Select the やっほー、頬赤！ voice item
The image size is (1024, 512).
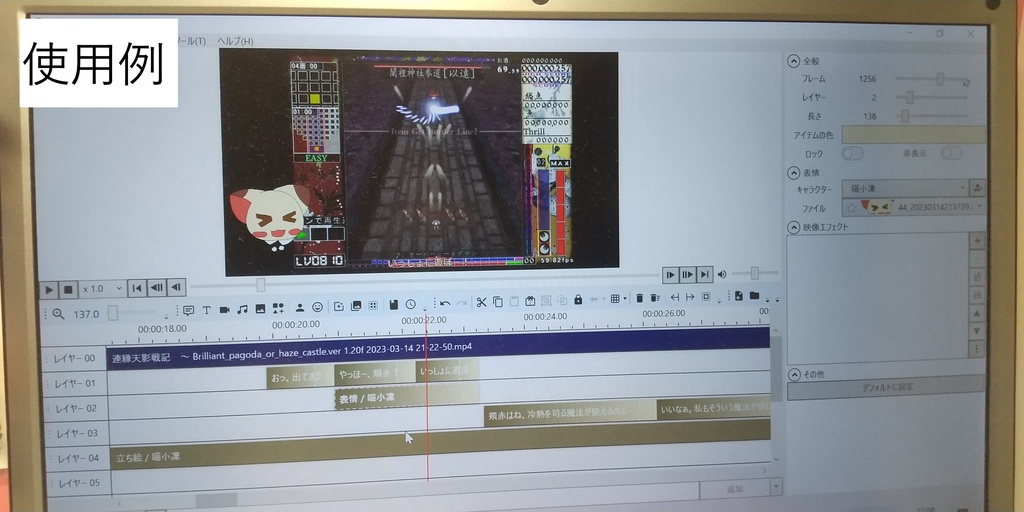point(375,373)
